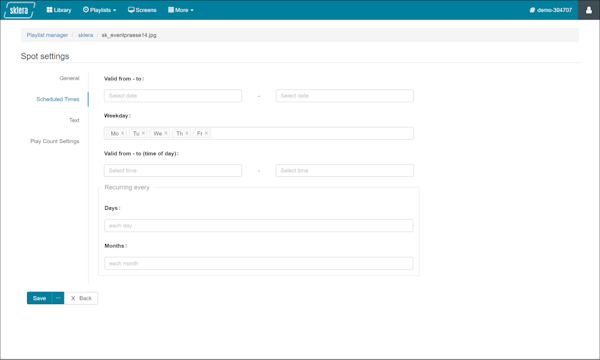
Task: Go to Playlist manager breadcrumb
Action: [x=47, y=35]
